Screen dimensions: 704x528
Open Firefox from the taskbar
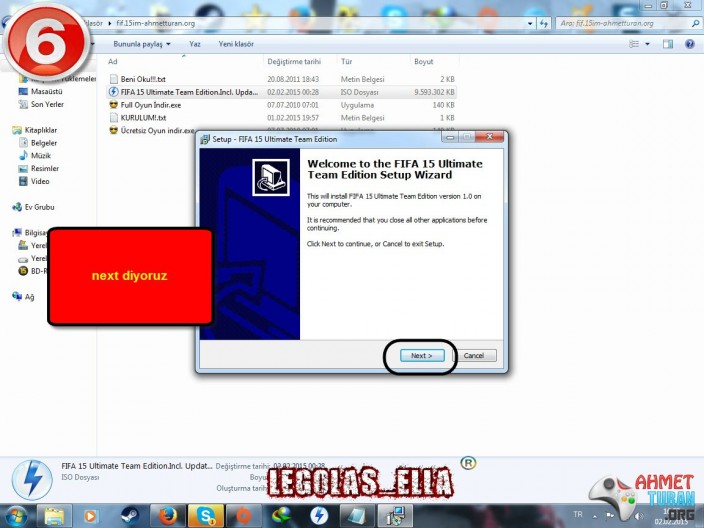coord(167,516)
